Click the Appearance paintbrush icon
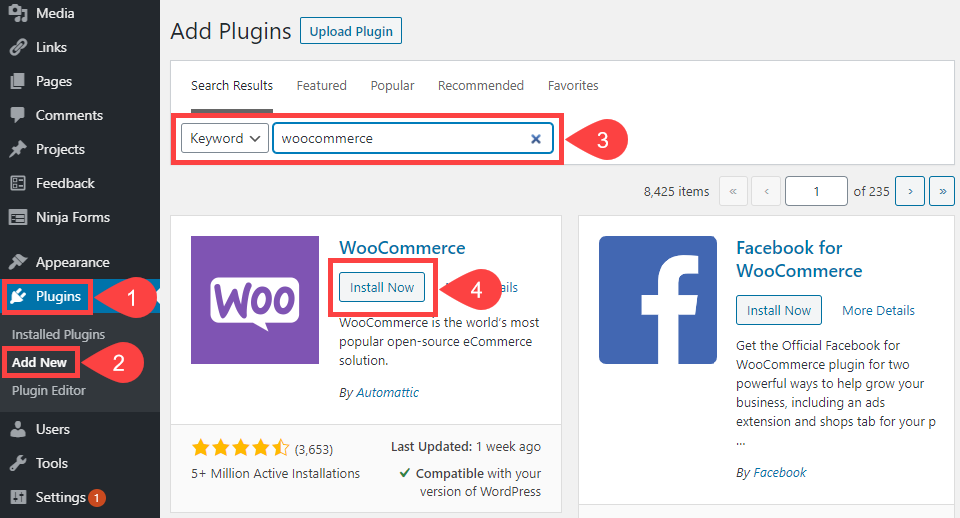960x518 pixels. click(x=18, y=262)
